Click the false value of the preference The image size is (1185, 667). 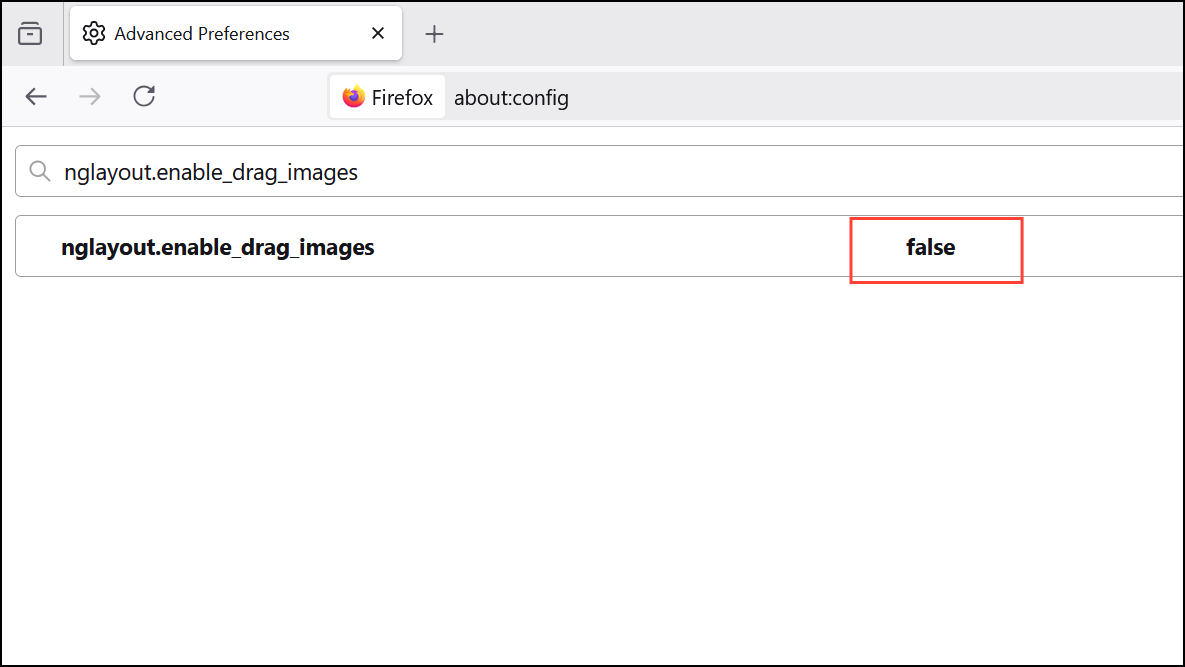coord(930,247)
